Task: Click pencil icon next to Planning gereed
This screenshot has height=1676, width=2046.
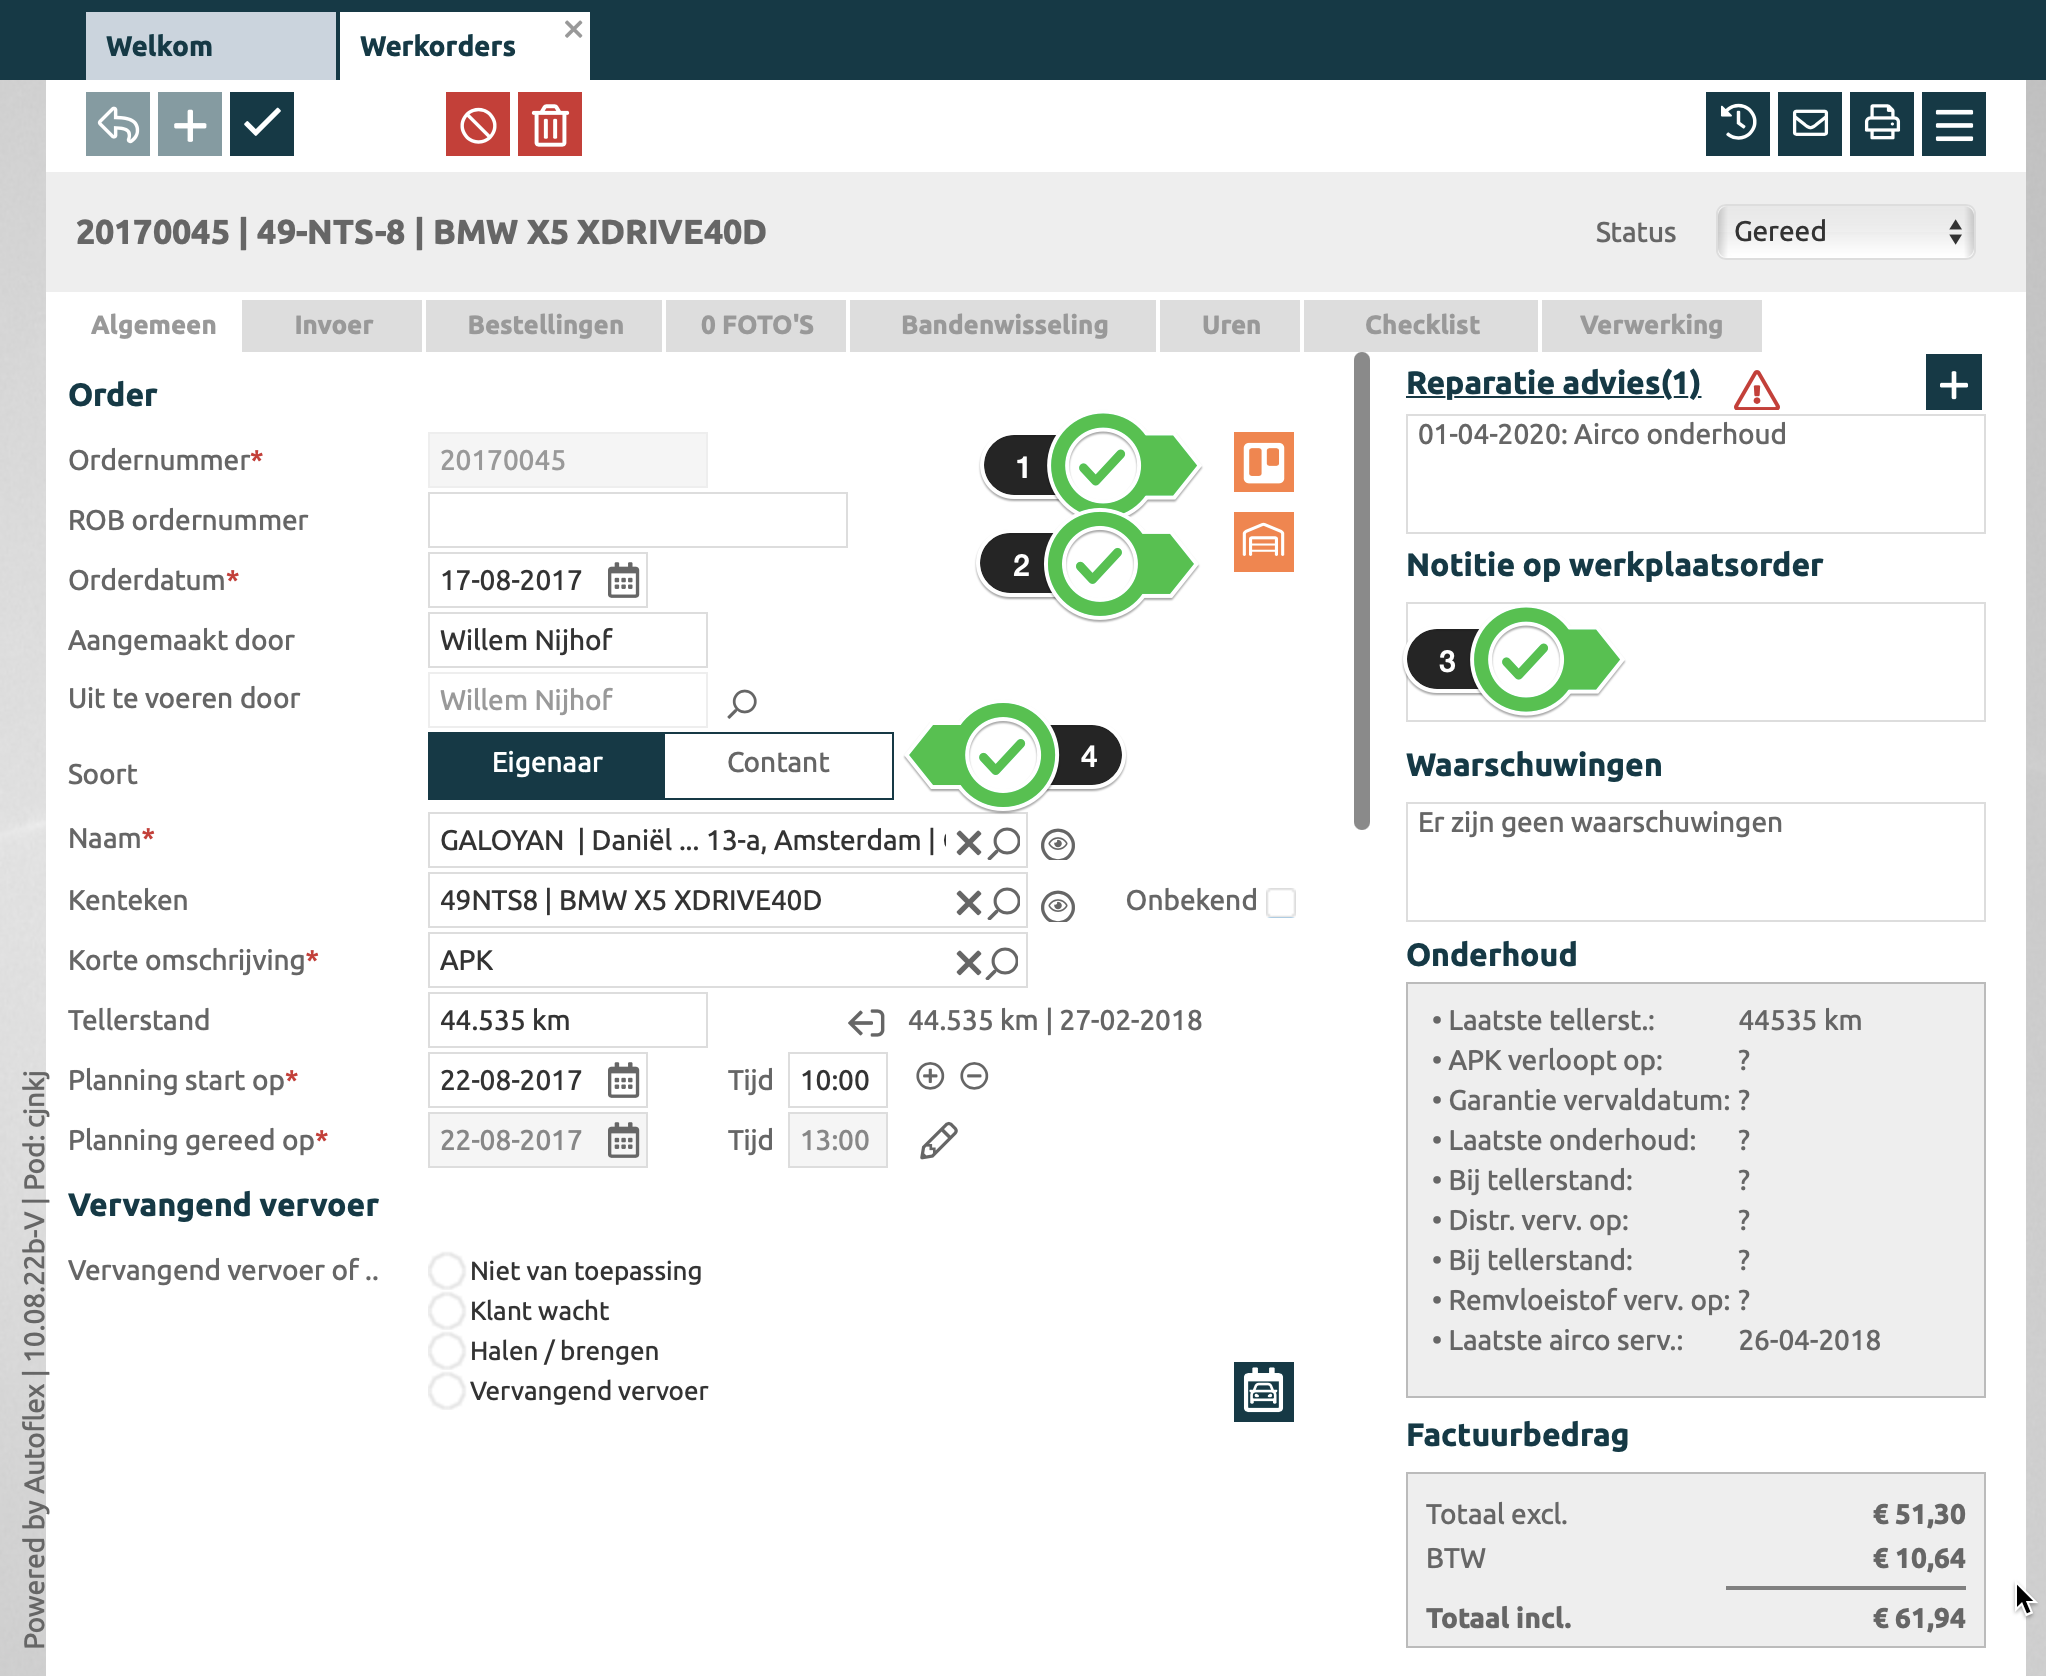Action: click(x=938, y=1140)
